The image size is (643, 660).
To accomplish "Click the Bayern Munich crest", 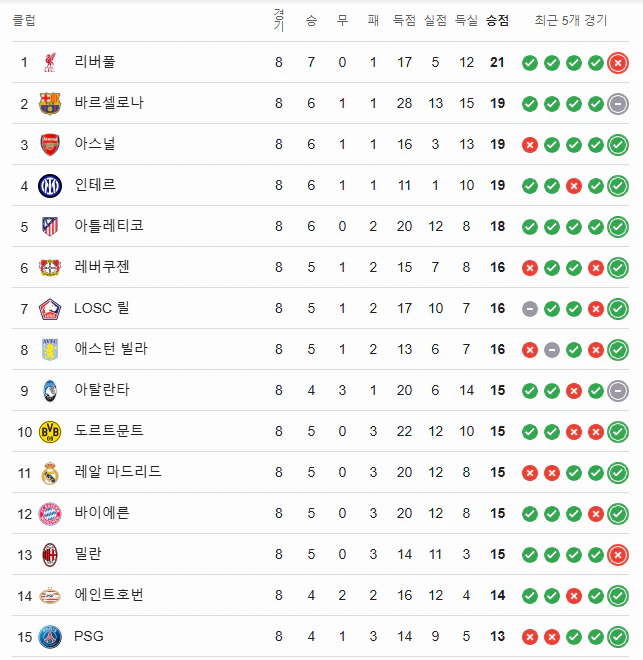I will [x=50, y=514].
